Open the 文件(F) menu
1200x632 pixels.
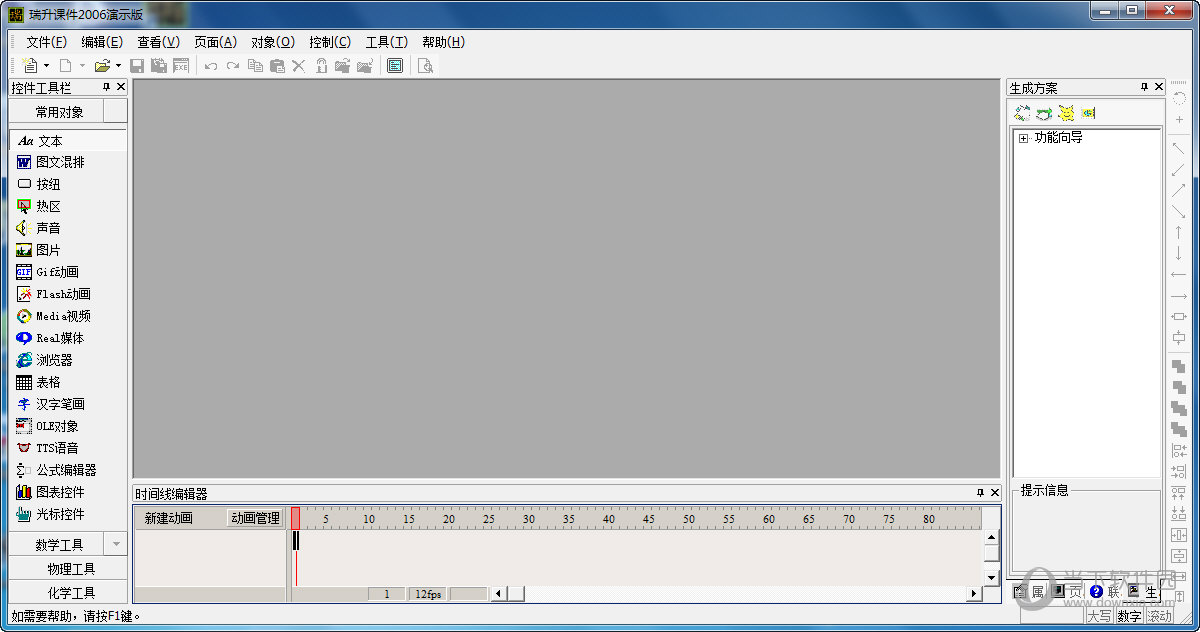[47, 42]
